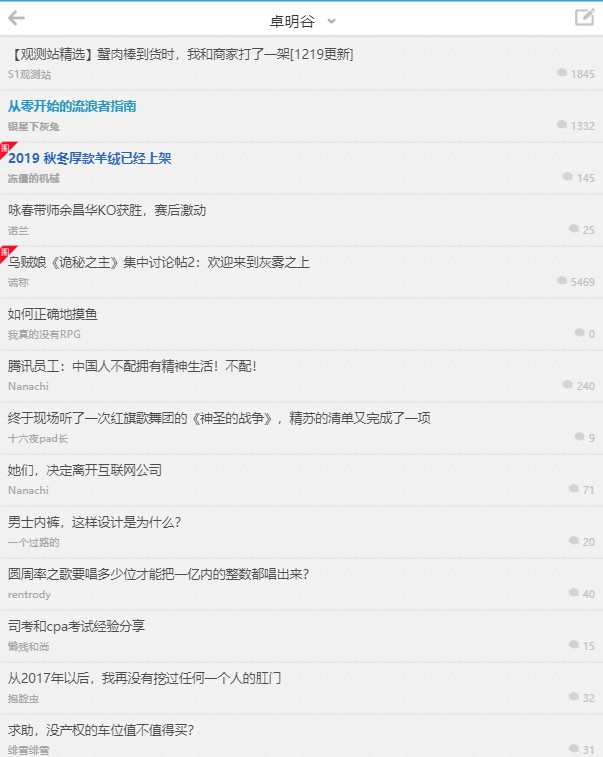Click the reply bubble icon showing 1845
Screen dimensions: 603x757
tap(561, 72)
